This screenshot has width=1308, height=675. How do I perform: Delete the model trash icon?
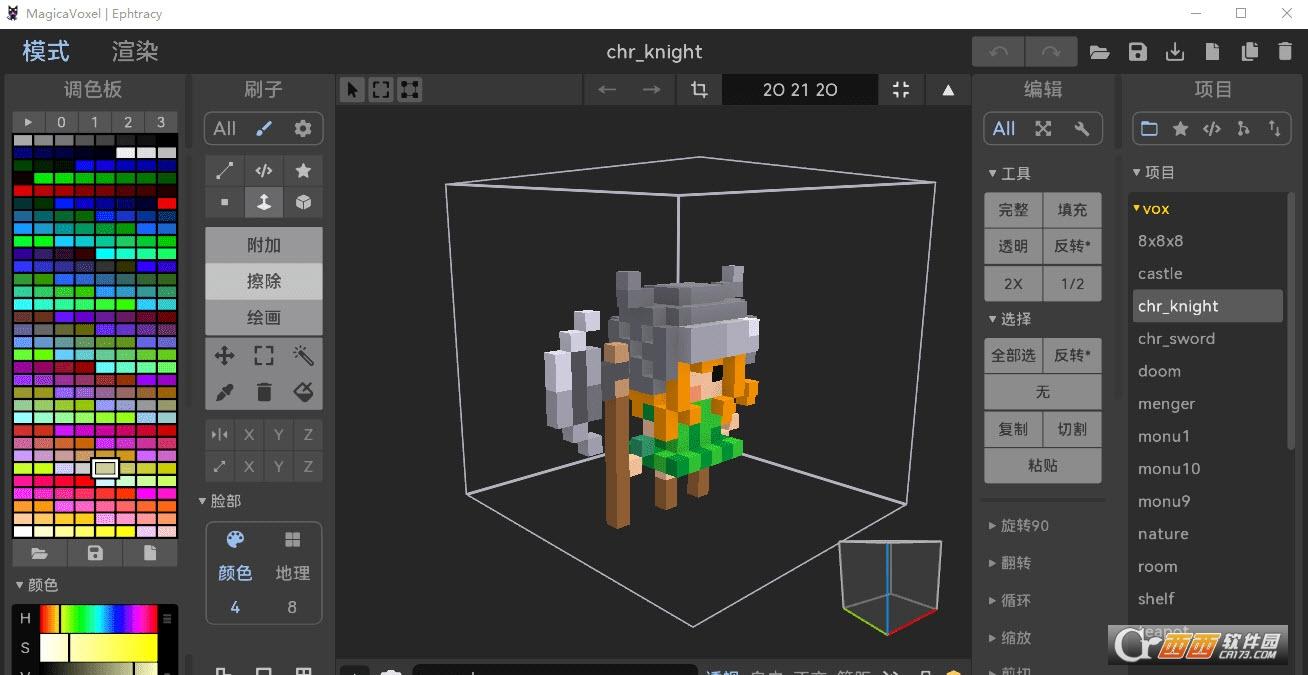coord(1285,52)
